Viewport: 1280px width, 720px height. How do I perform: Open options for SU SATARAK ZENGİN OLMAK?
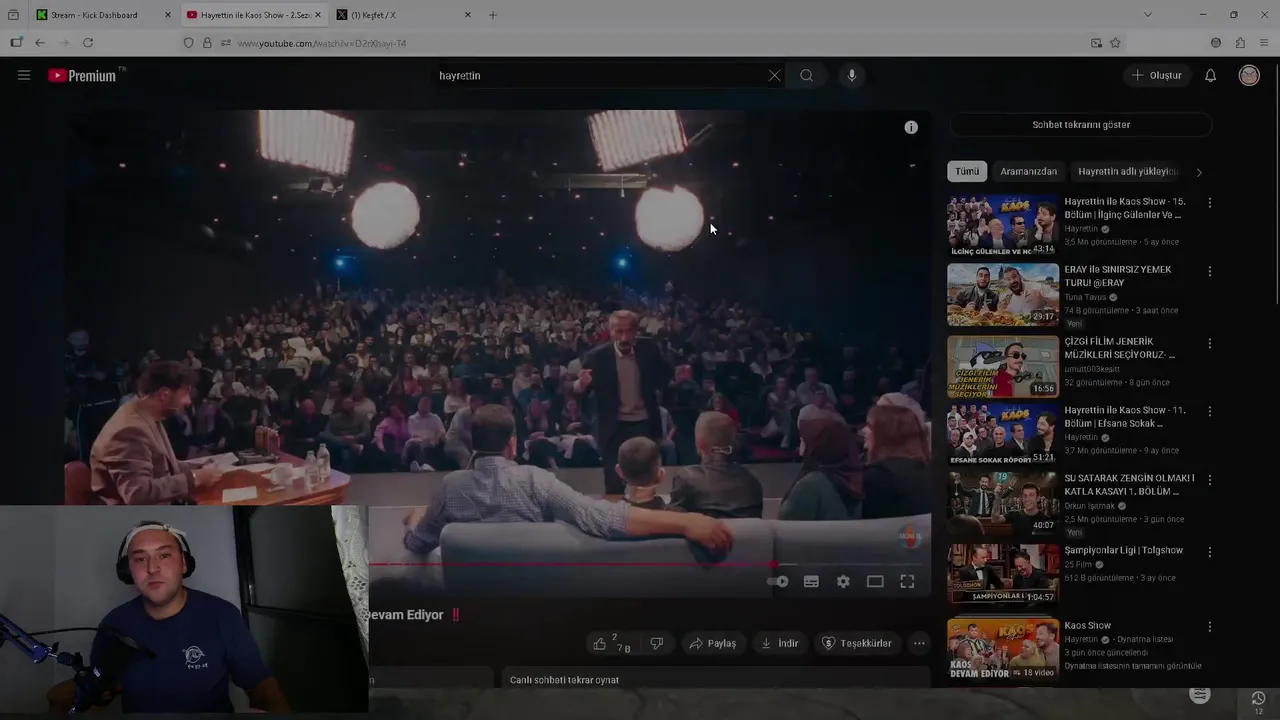(x=1209, y=479)
